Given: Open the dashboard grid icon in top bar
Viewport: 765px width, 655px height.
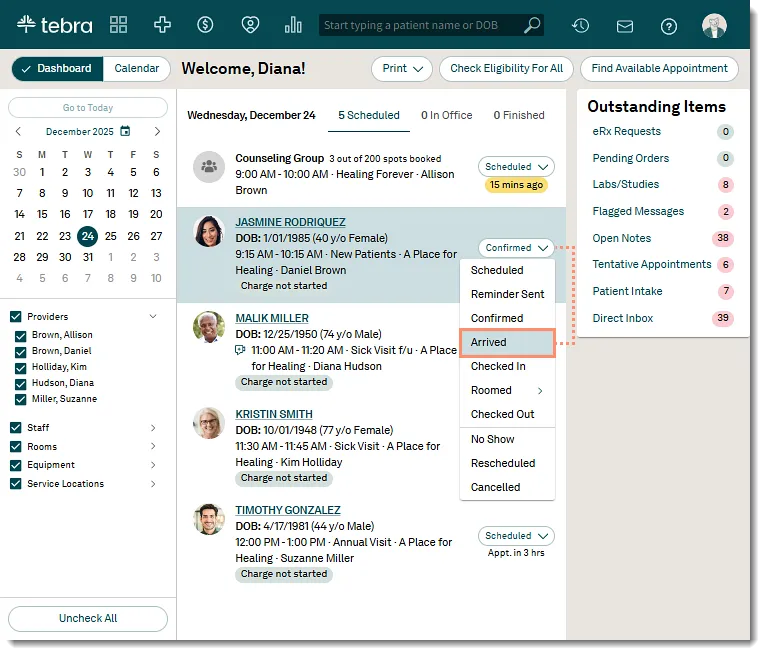Looking at the screenshot, I should (x=119, y=24).
